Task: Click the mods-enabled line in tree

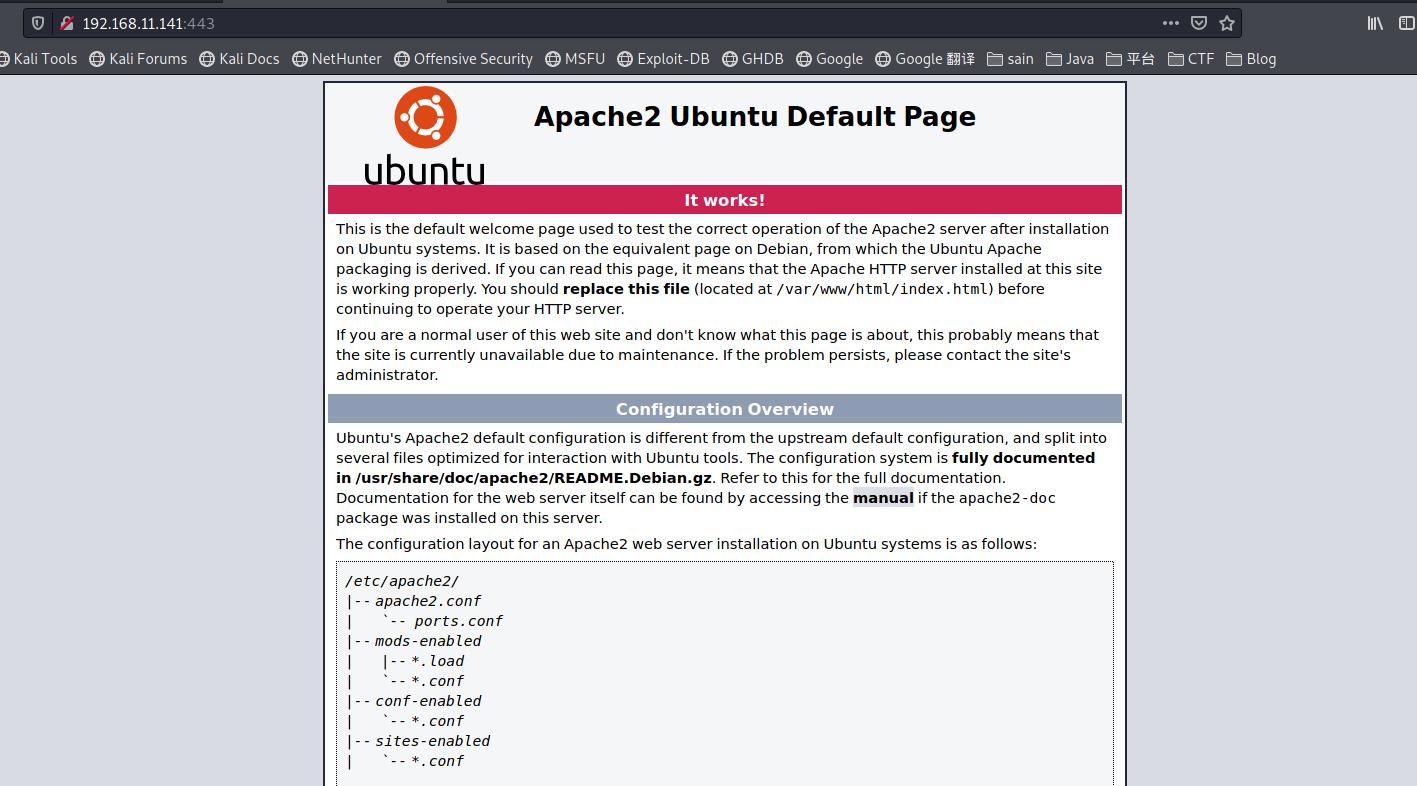Action: (x=428, y=641)
